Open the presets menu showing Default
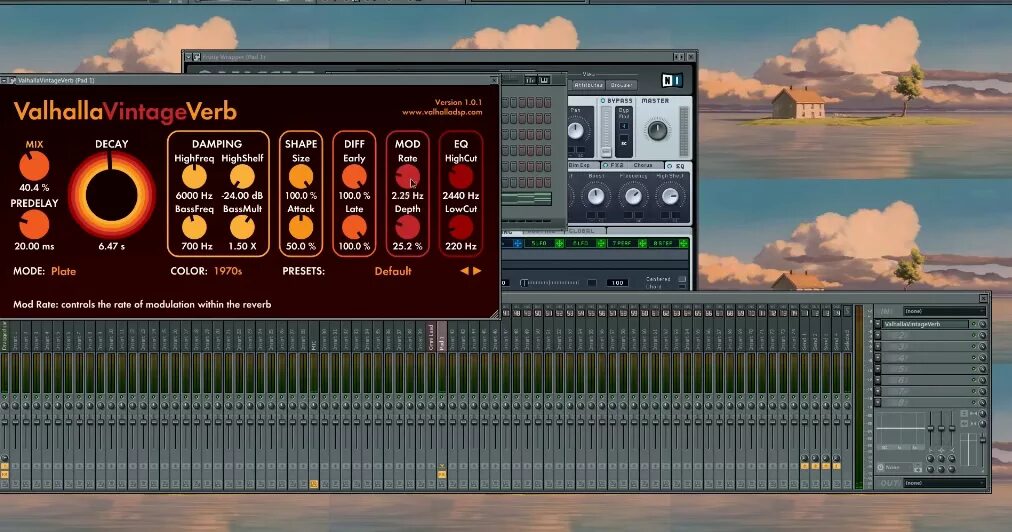The image size is (1012, 532). [392, 271]
